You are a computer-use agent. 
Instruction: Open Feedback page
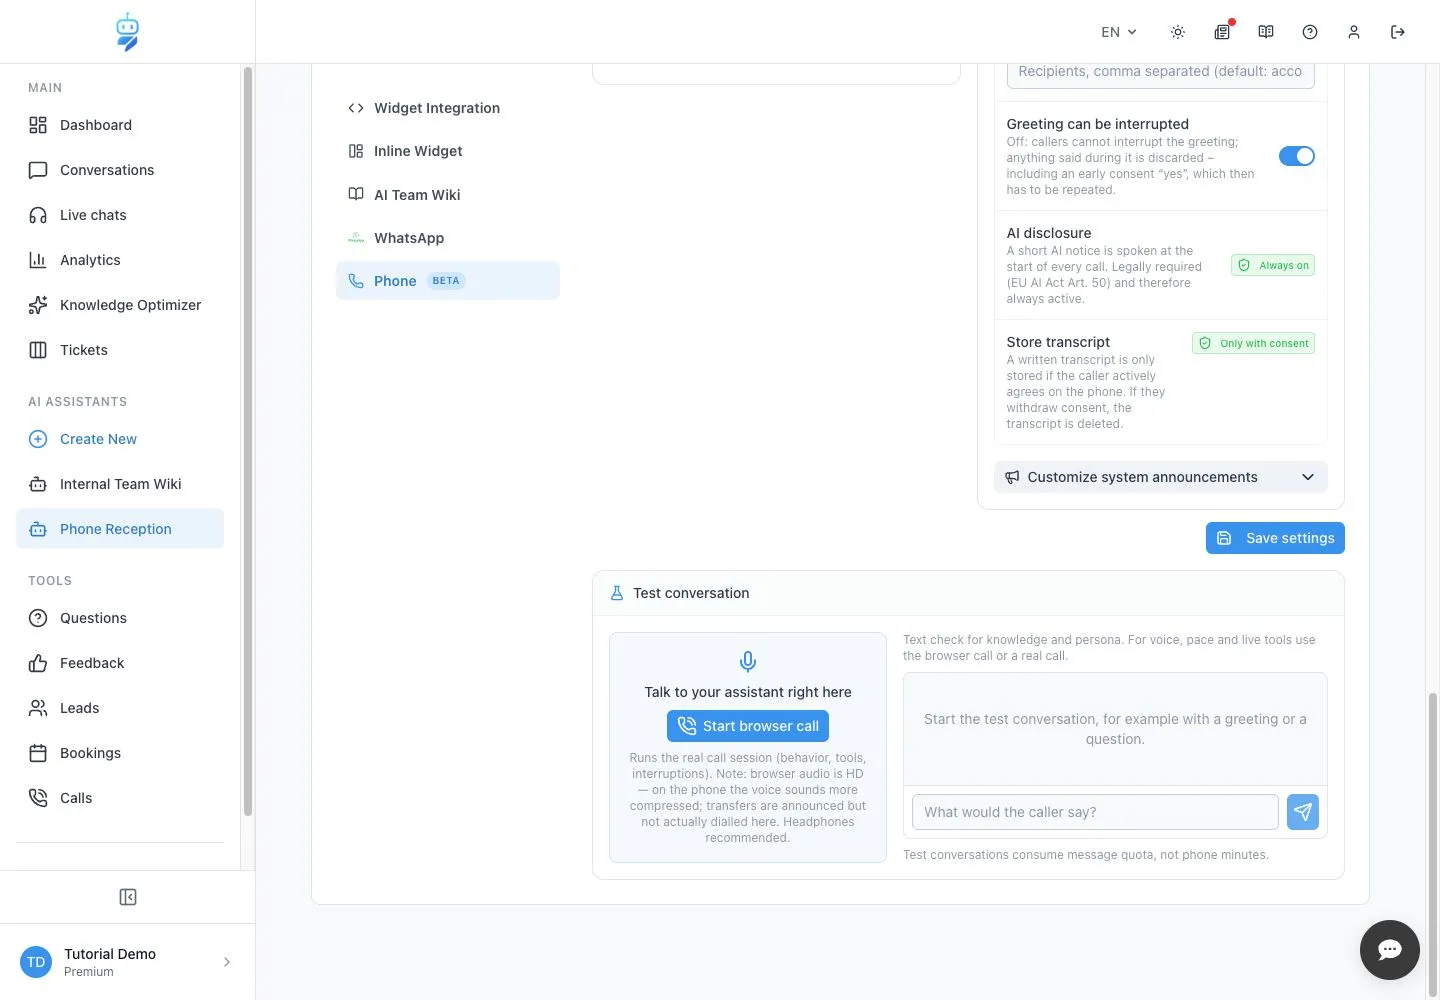point(120,663)
